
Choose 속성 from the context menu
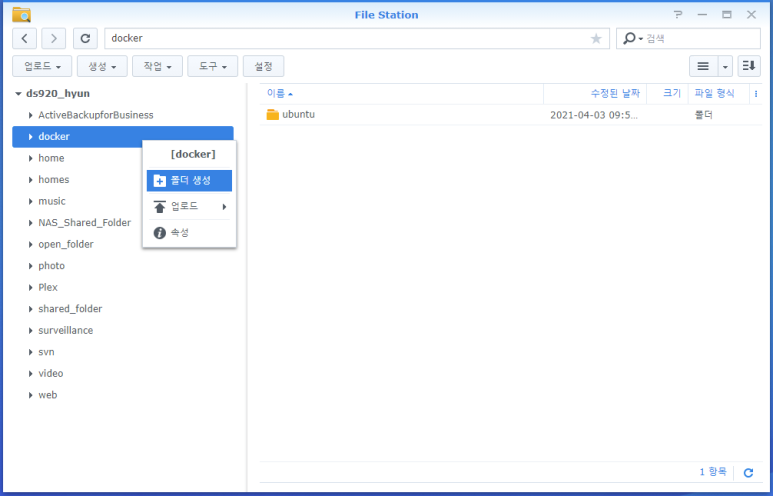[x=179, y=232]
